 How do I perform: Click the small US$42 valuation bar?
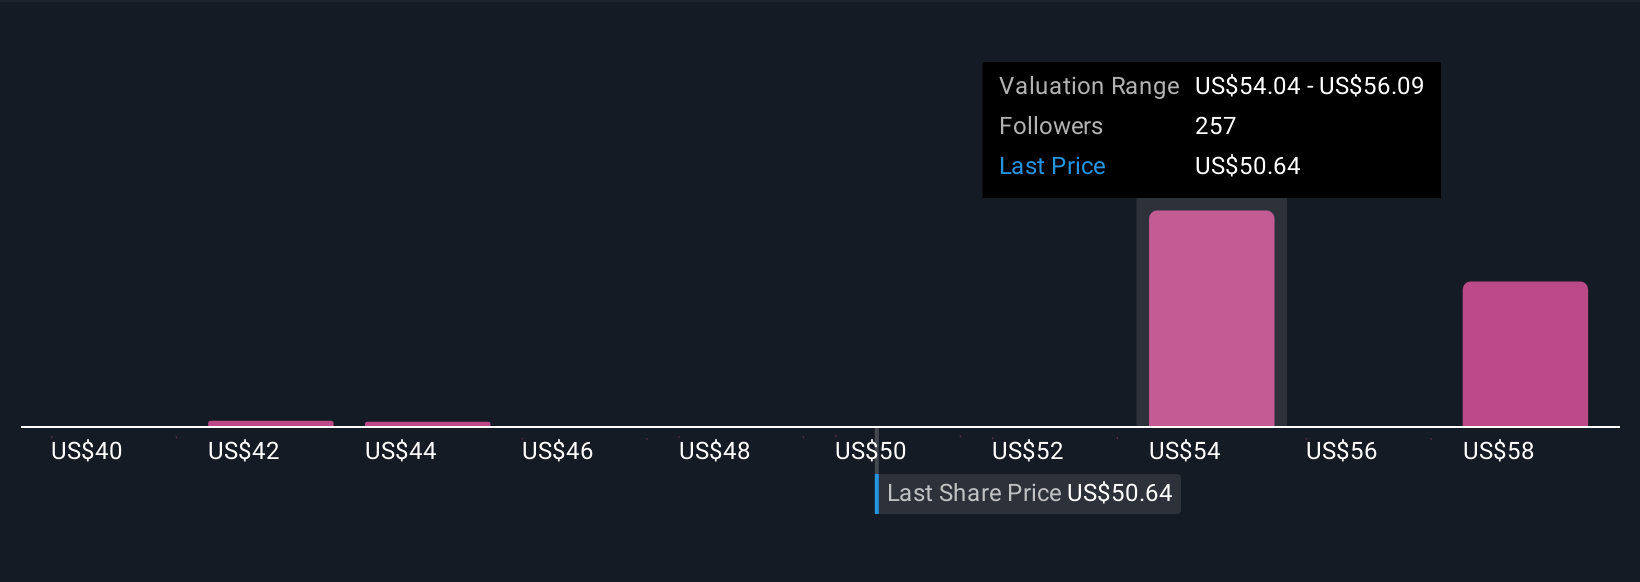(271, 423)
